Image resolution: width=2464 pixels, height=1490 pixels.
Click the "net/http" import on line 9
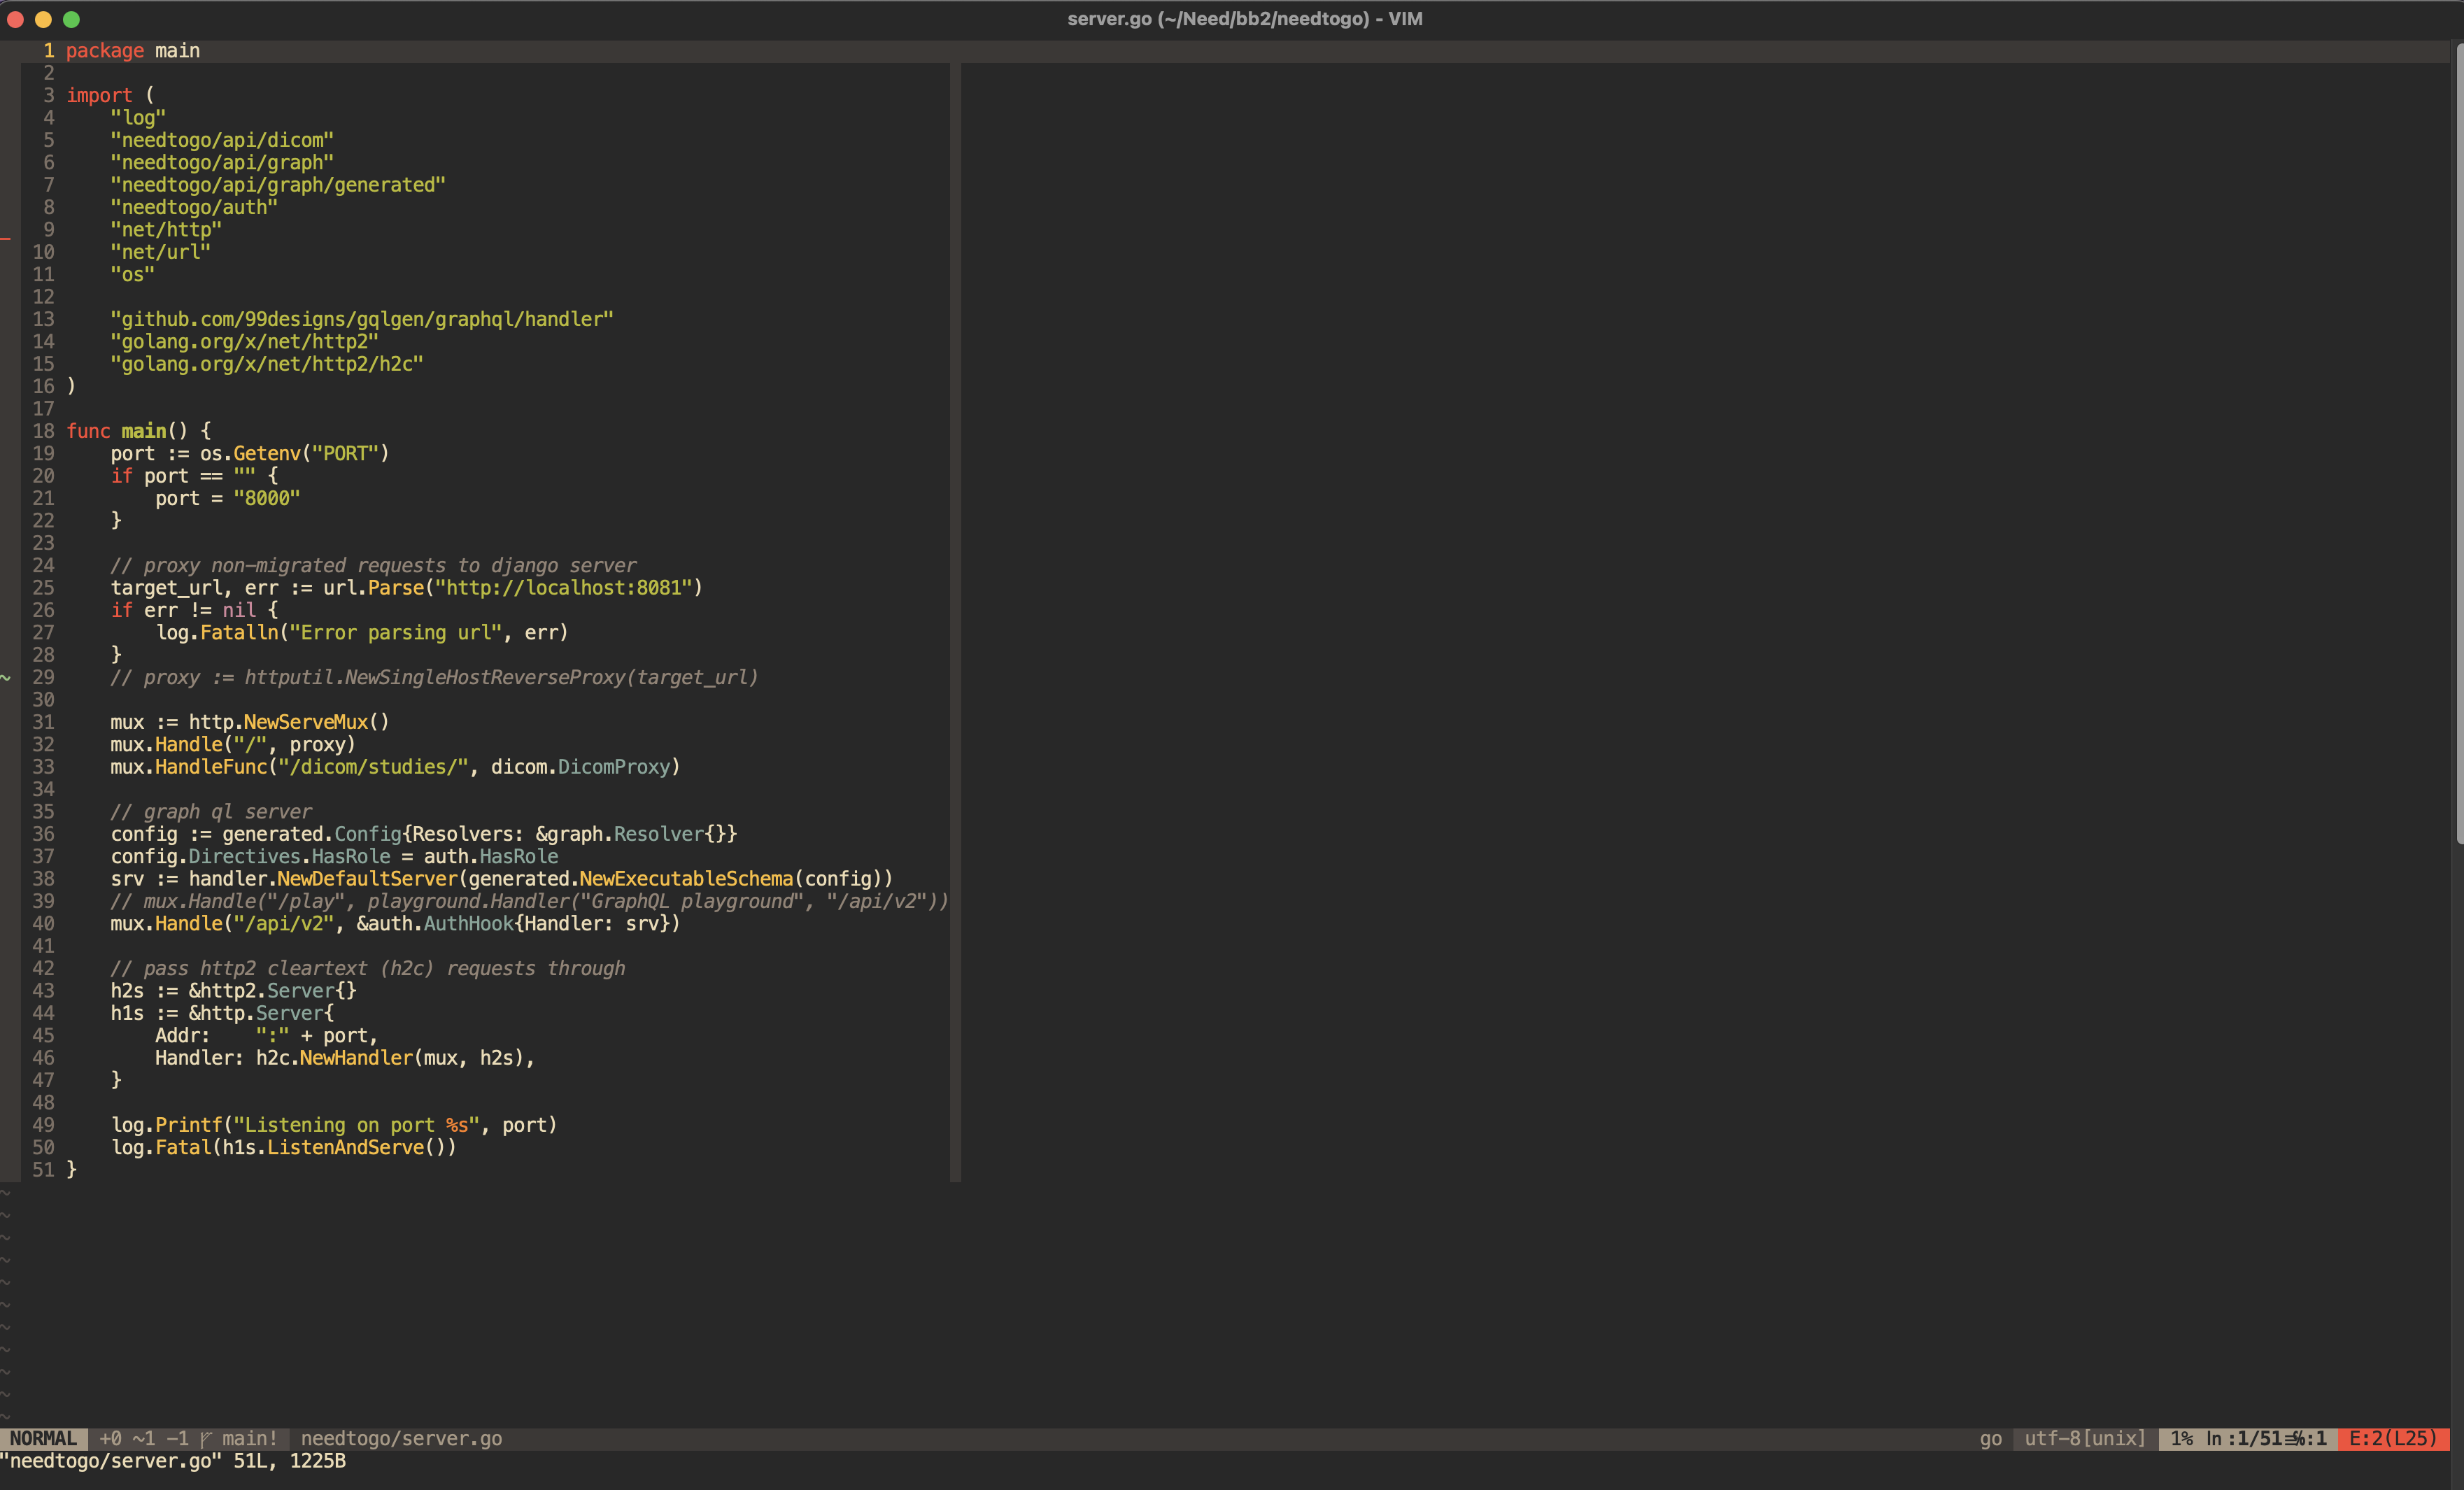click(166, 230)
